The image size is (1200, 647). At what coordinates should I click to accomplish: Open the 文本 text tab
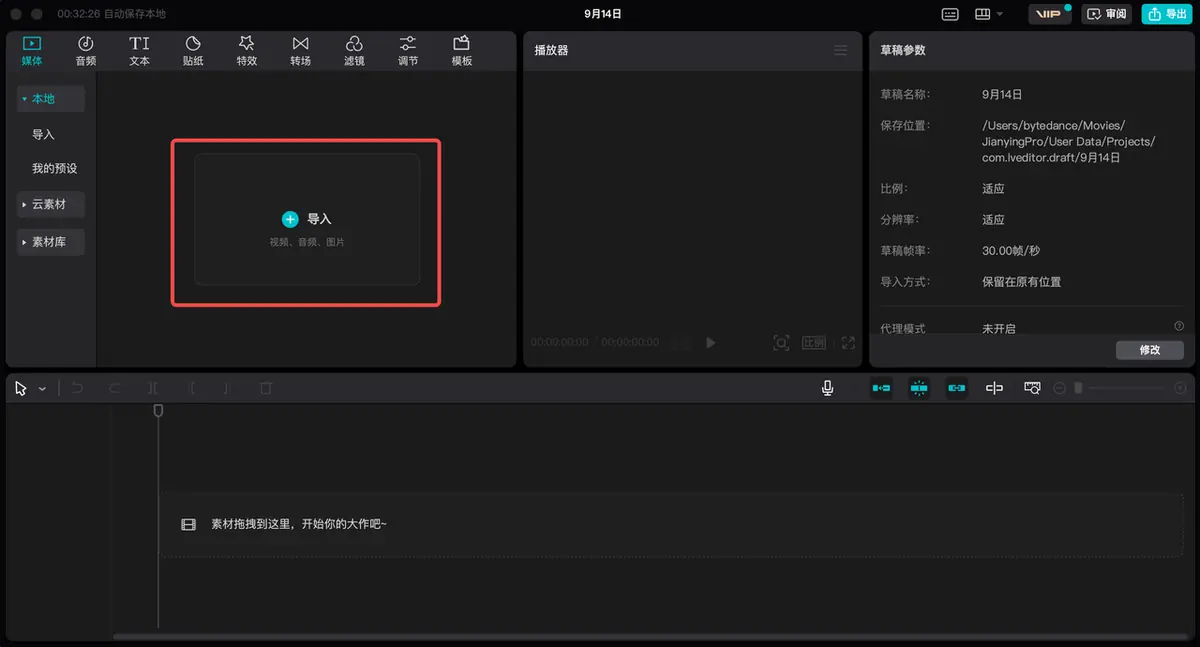[x=139, y=51]
